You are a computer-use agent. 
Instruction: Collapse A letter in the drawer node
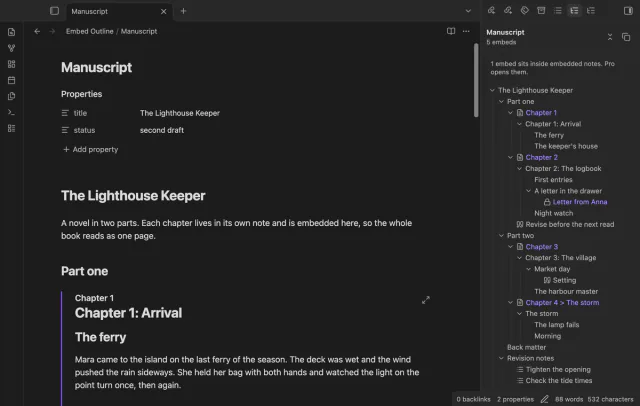click(528, 191)
